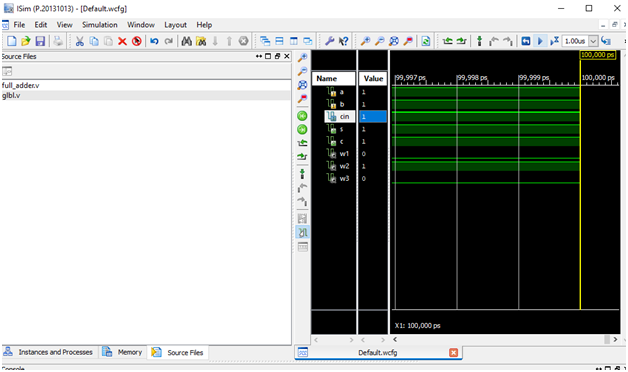Screen dimensions: 628x372
Task: Toggle the highlighted Snap to Transition icon
Action: coord(302,232)
